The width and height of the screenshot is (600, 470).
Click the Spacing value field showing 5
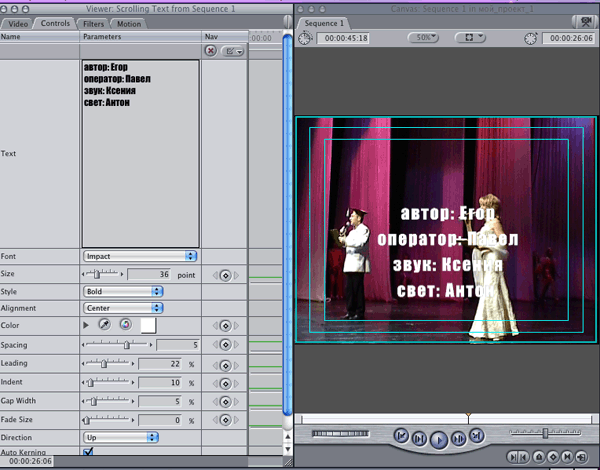[x=178, y=345]
